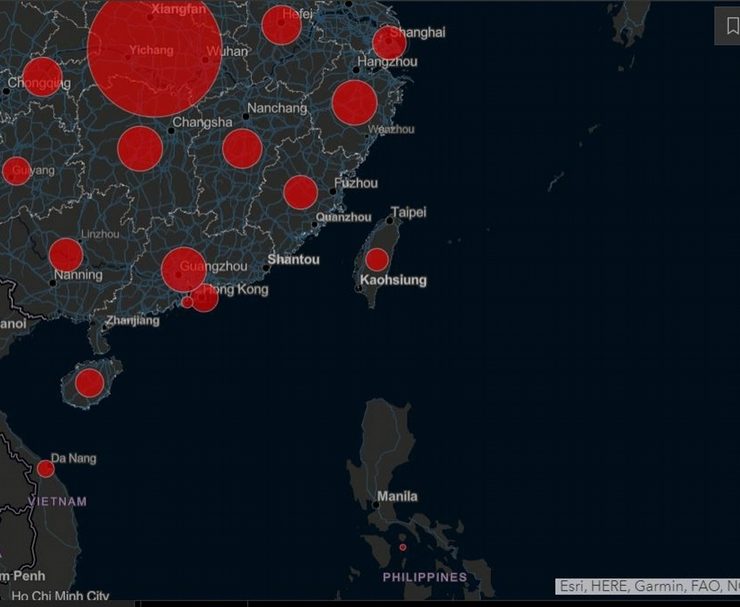Viewport: 740px width, 607px height.
Task: Click the Manila city label
Action: 398,496
